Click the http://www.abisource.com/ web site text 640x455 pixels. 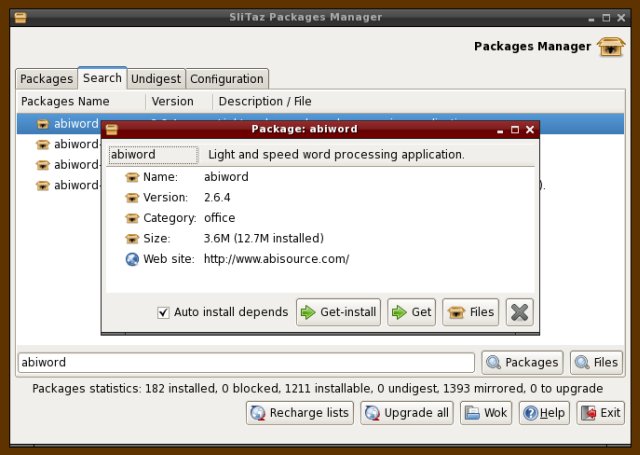[x=276, y=259]
